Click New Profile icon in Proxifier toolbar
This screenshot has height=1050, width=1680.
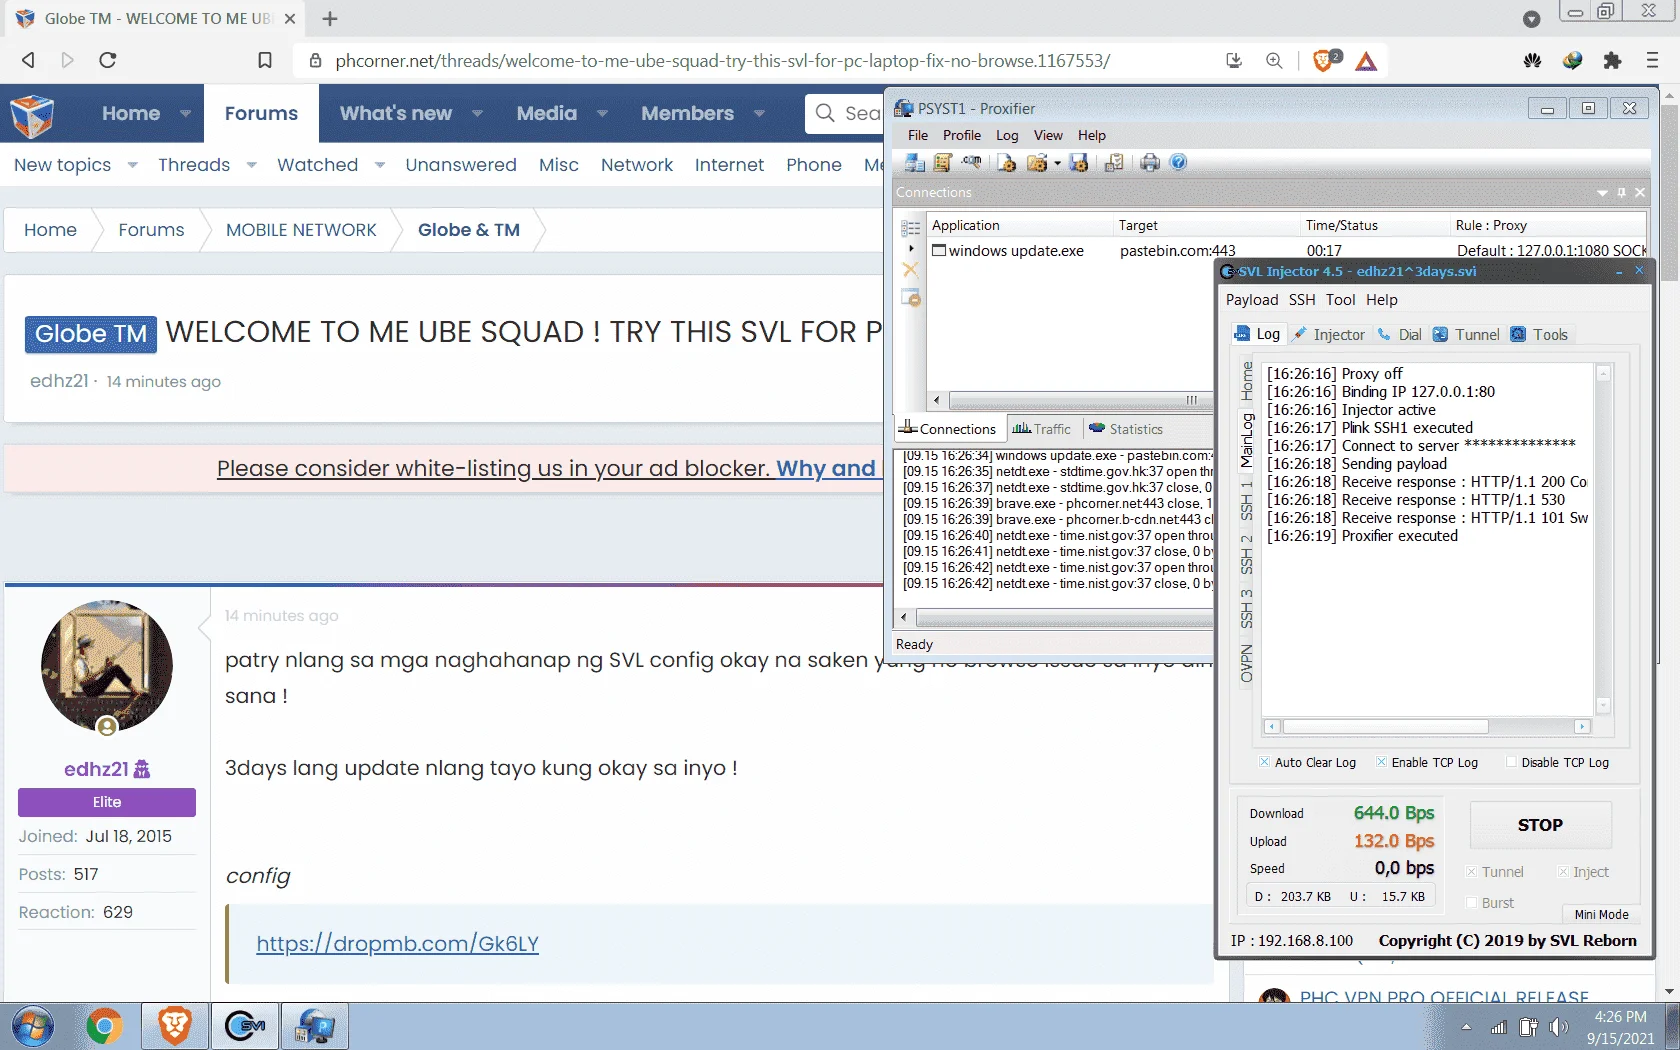[x=1007, y=163]
